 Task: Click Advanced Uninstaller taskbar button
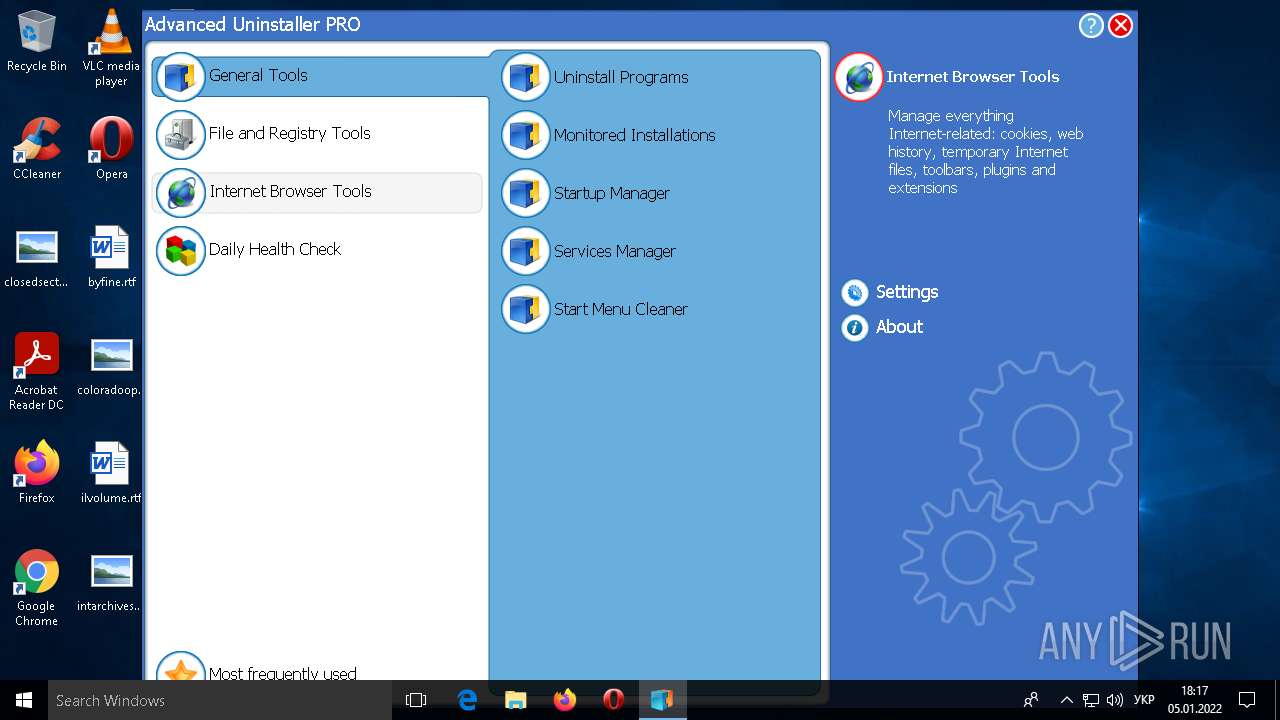[x=662, y=700]
